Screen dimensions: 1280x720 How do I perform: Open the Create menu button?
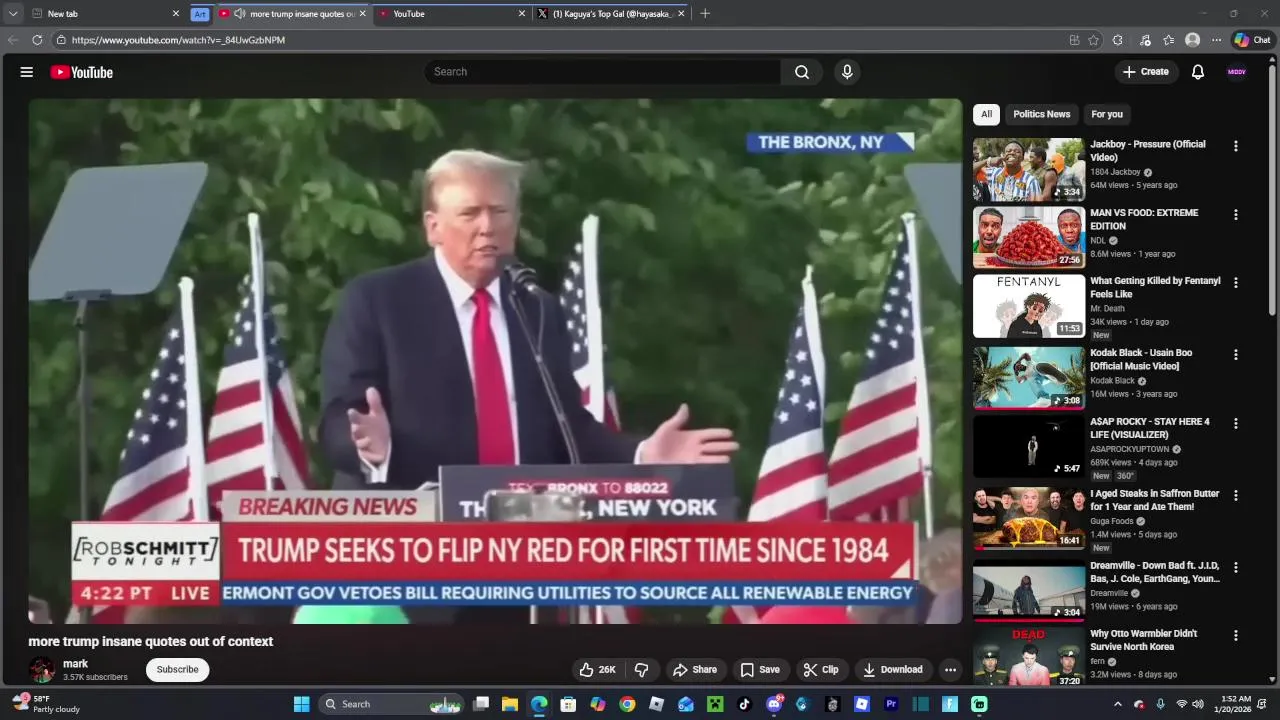(1145, 72)
